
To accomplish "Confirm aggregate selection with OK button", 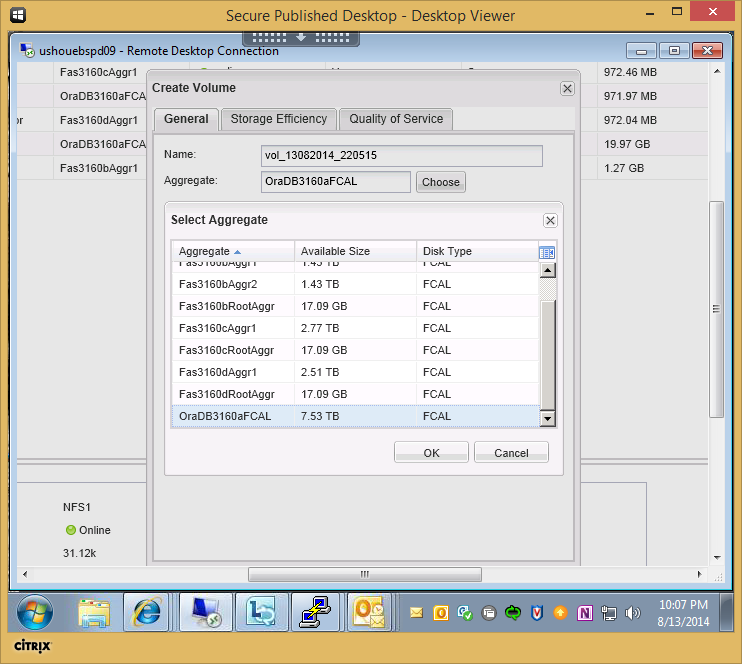I will tap(431, 452).
